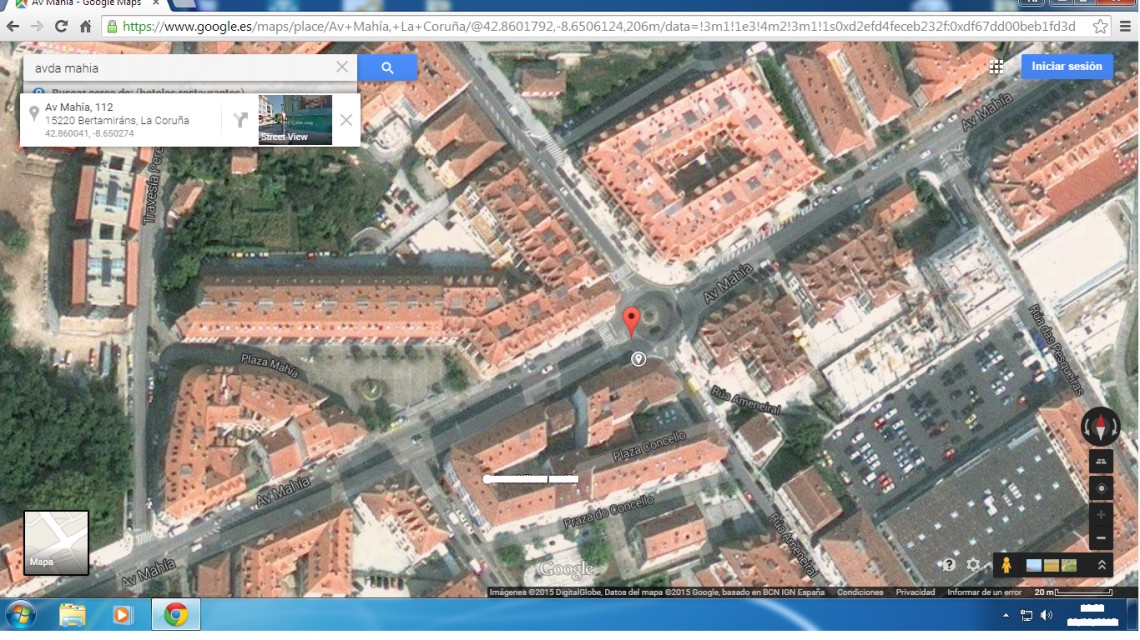
Task: Go back with Chrome's back arrow
Action: coord(12,27)
